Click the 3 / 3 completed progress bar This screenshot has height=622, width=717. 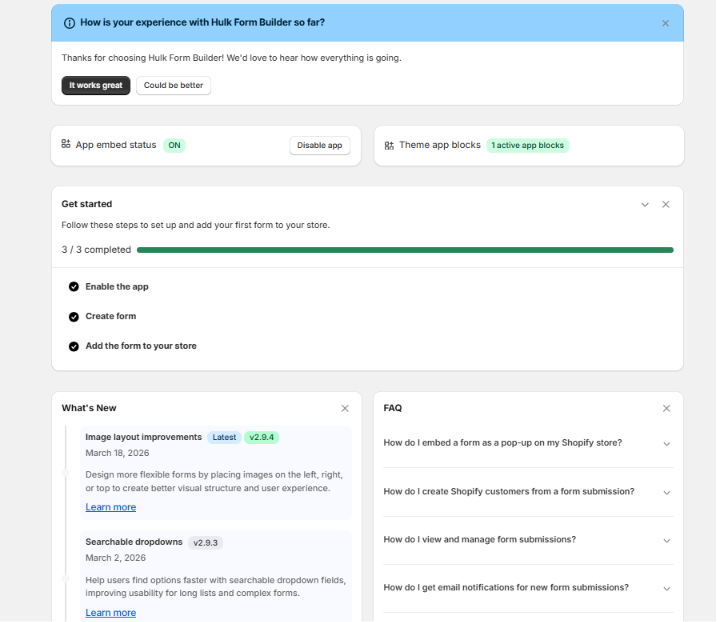coord(405,250)
